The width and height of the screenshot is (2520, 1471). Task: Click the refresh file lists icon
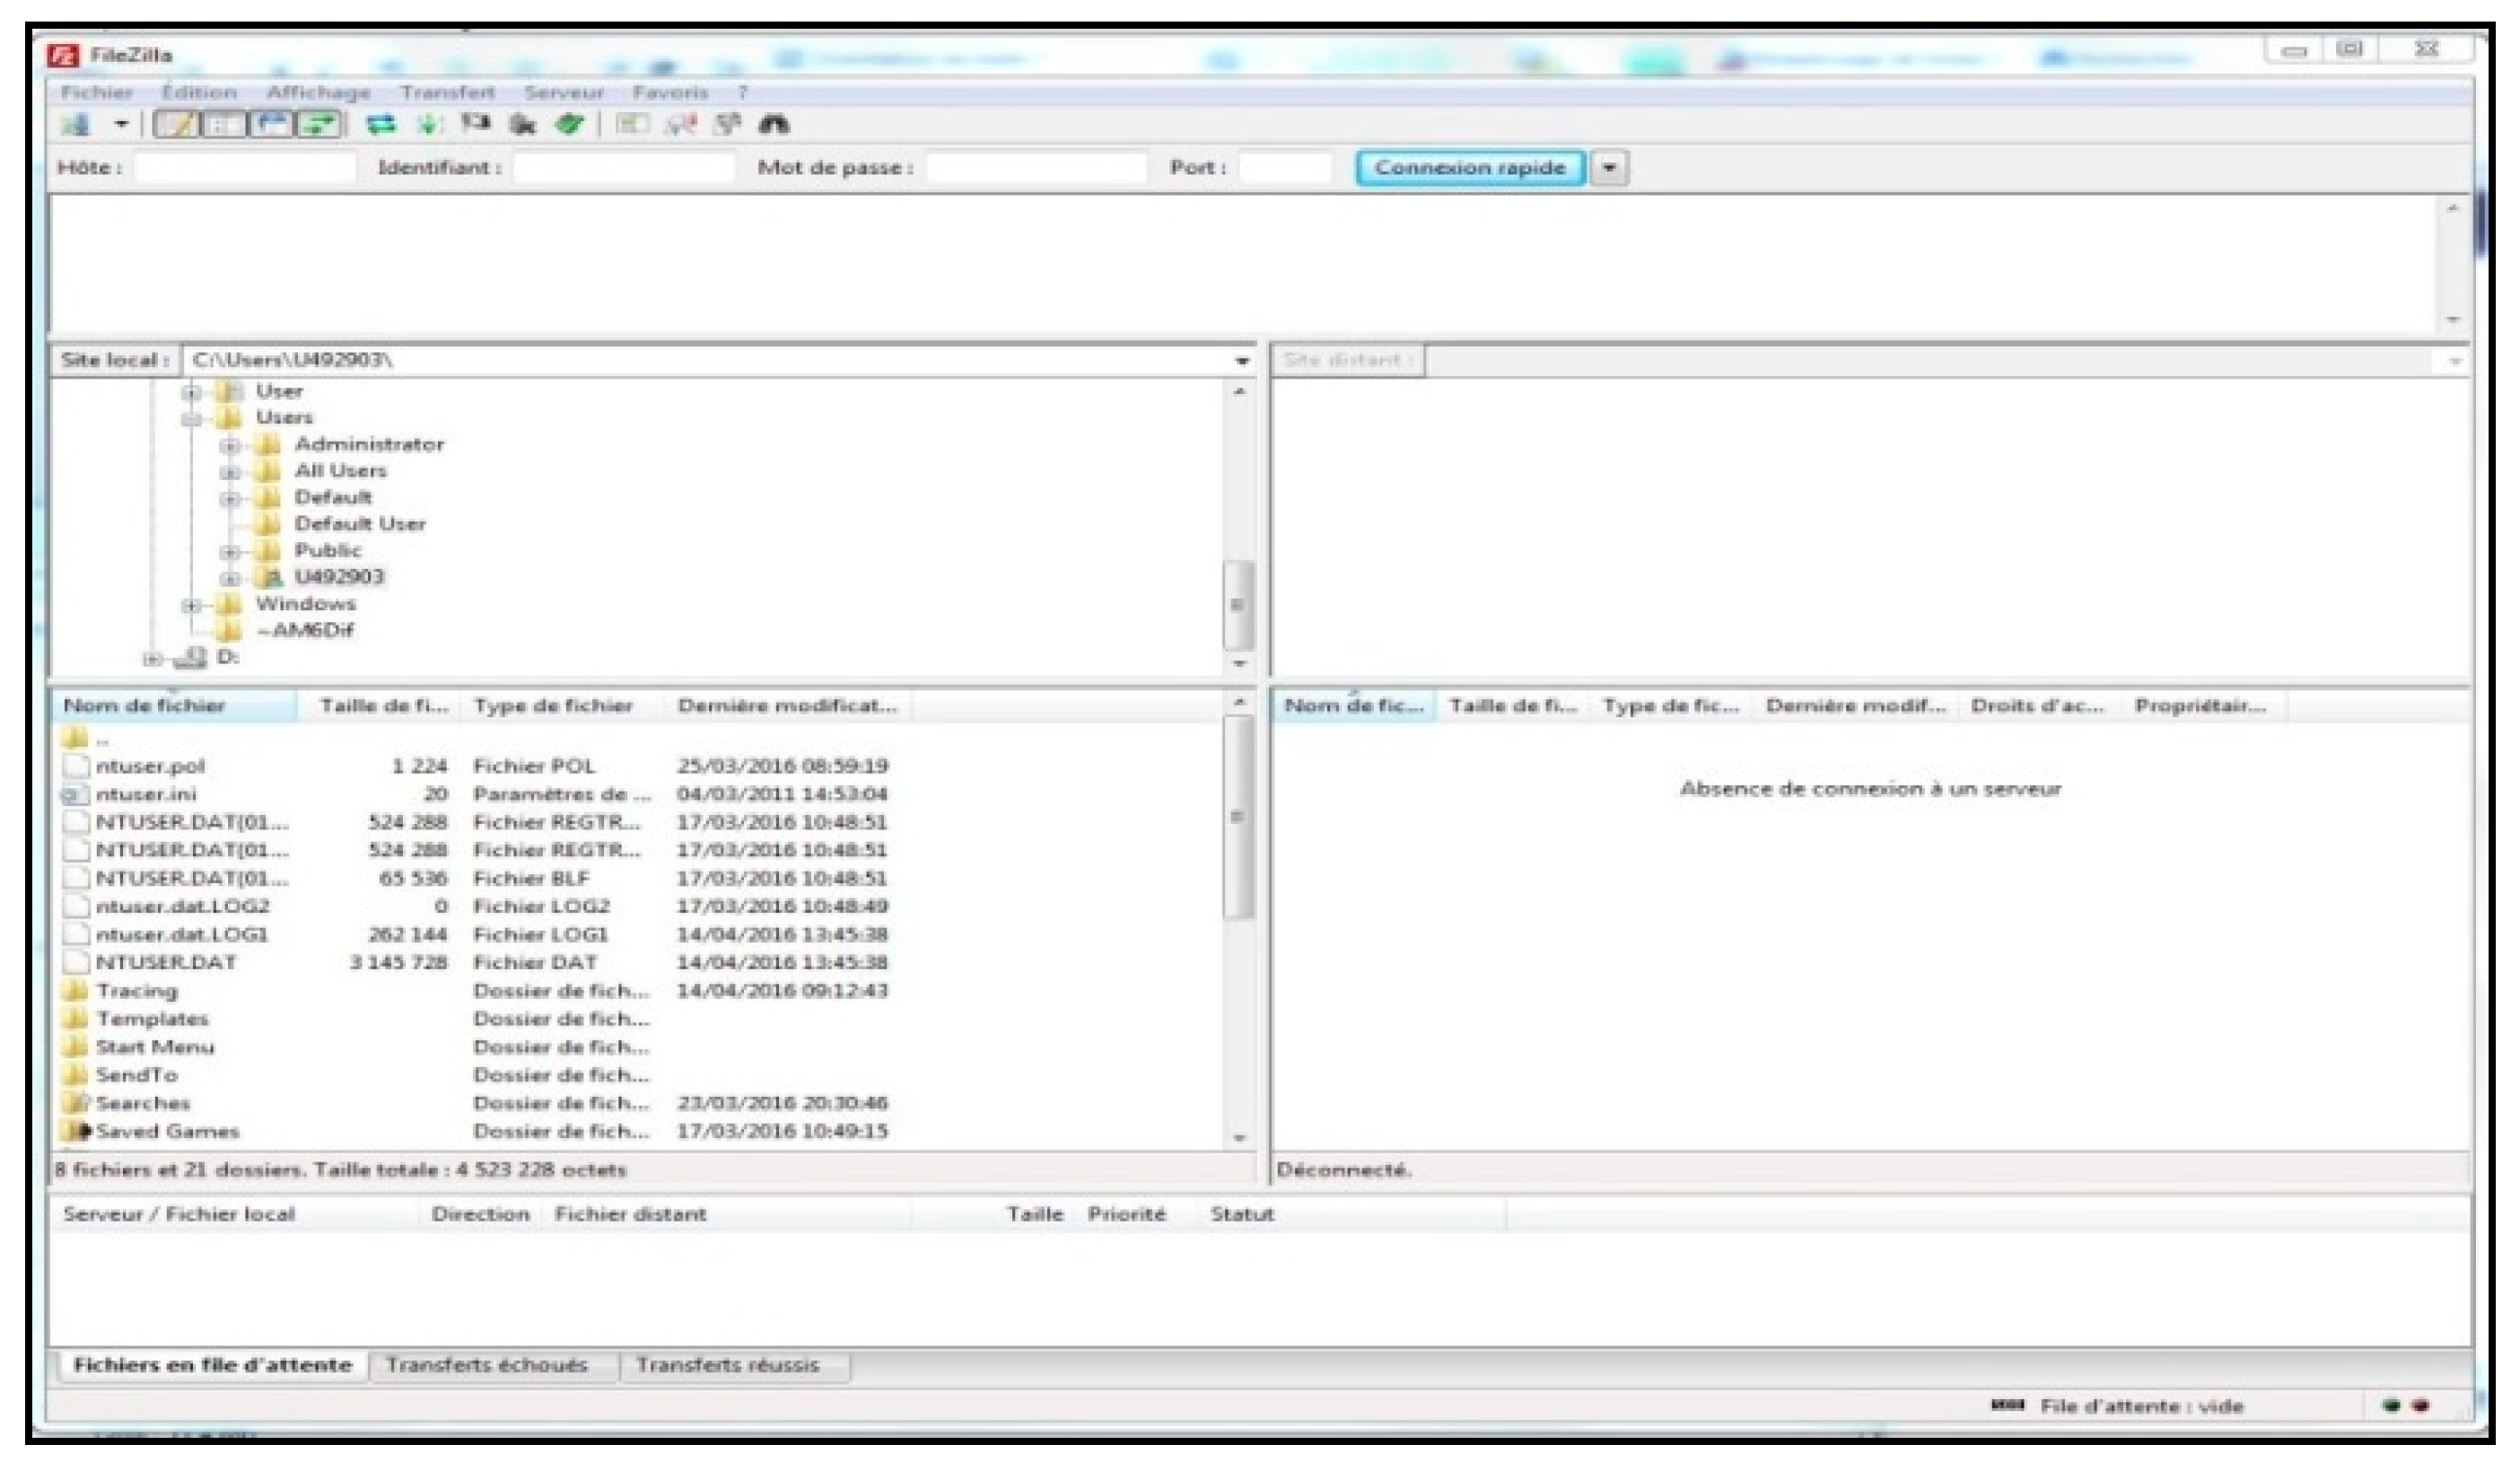tap(380, 125)
